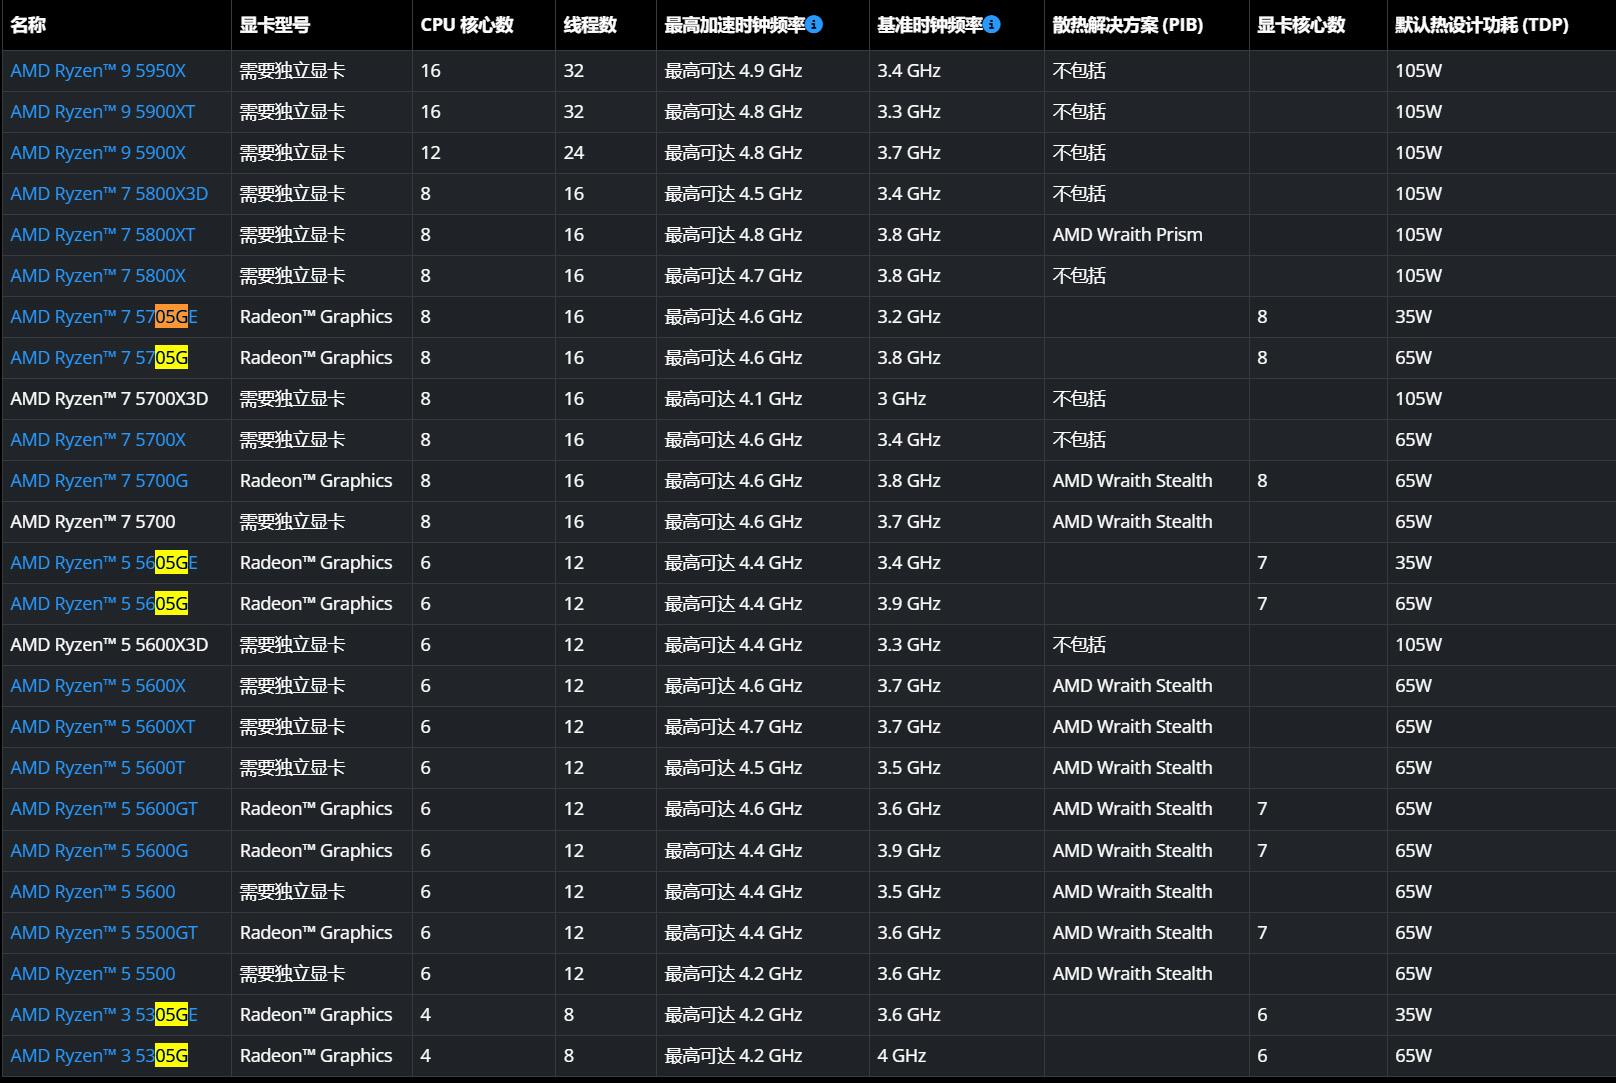Open AMD Ryzen 5 5600GT link
The height and width of the screenshot is (1083, 1616).
(104, 809)
